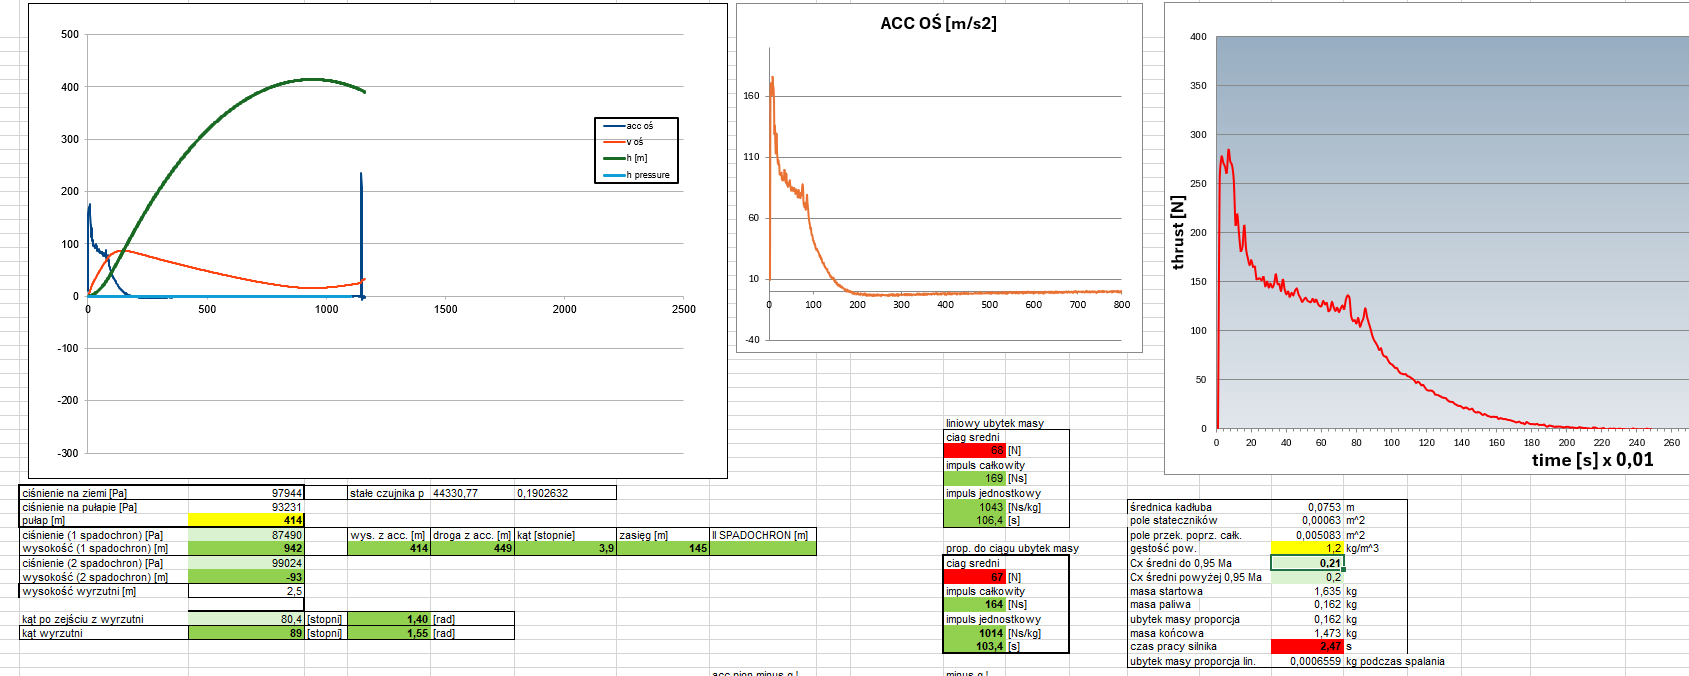1689x676 pixels.
Task: Click the 'ACC OŚ [m/s2]' chart title
Action: [x=938, y=23]
